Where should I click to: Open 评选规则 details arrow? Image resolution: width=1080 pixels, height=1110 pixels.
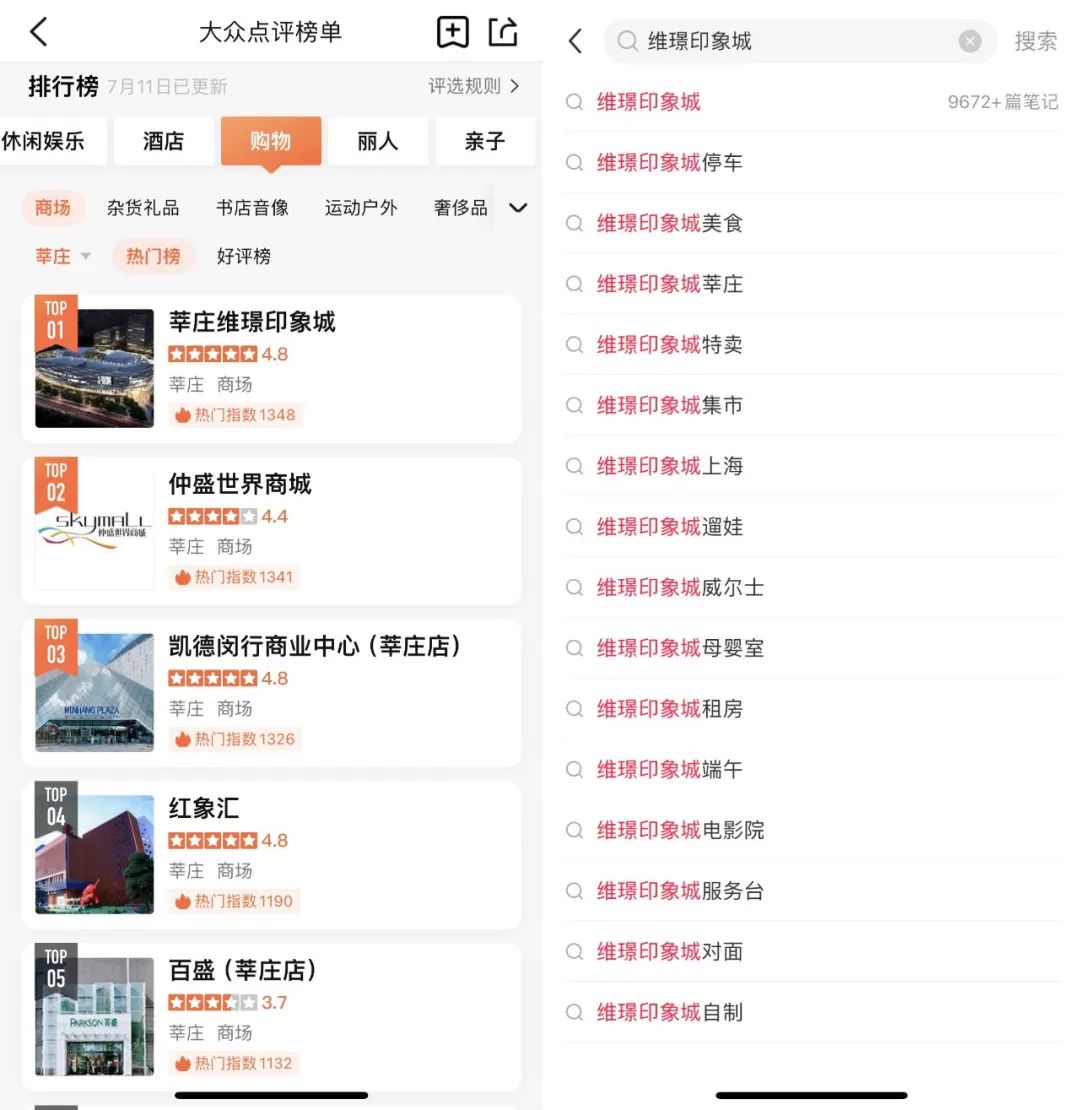pyautogui.click(x=475, y=86)
